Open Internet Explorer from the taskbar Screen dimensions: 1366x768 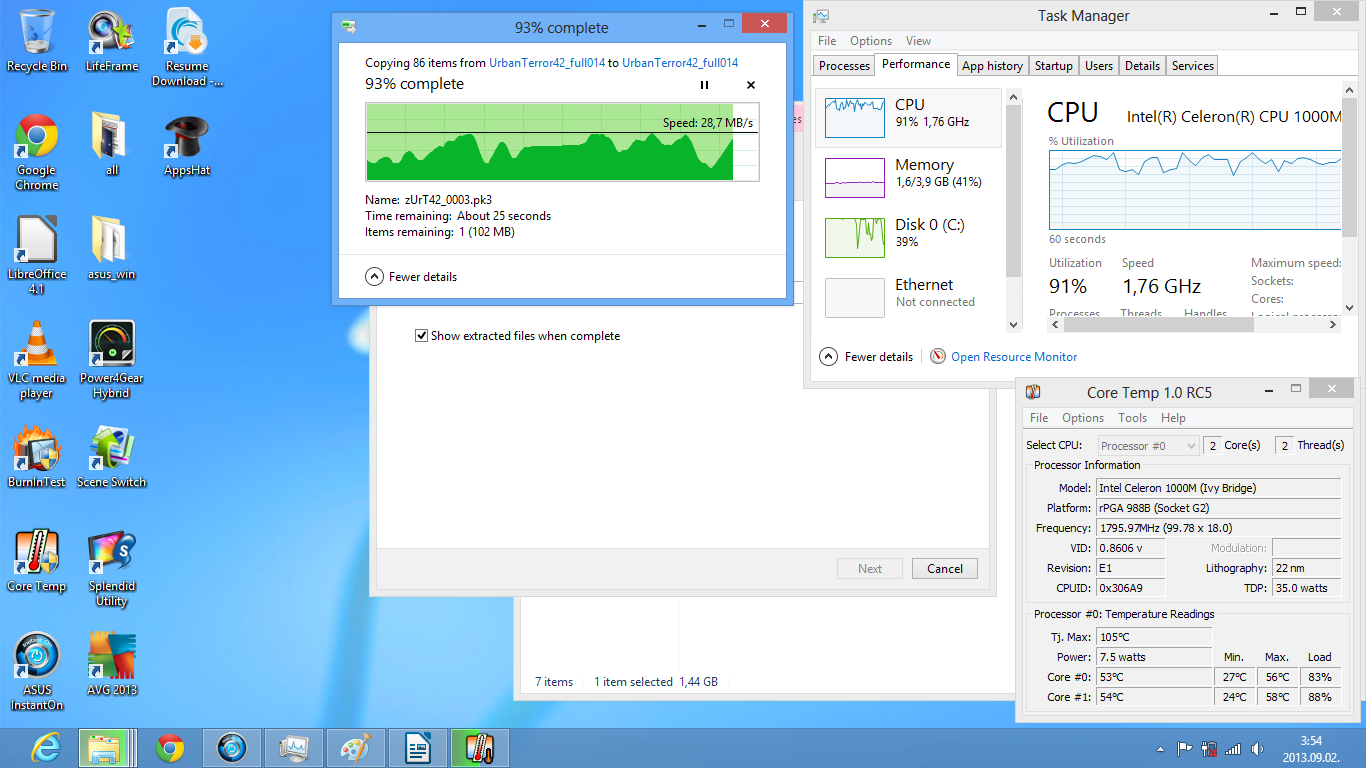tap(46, 748)
